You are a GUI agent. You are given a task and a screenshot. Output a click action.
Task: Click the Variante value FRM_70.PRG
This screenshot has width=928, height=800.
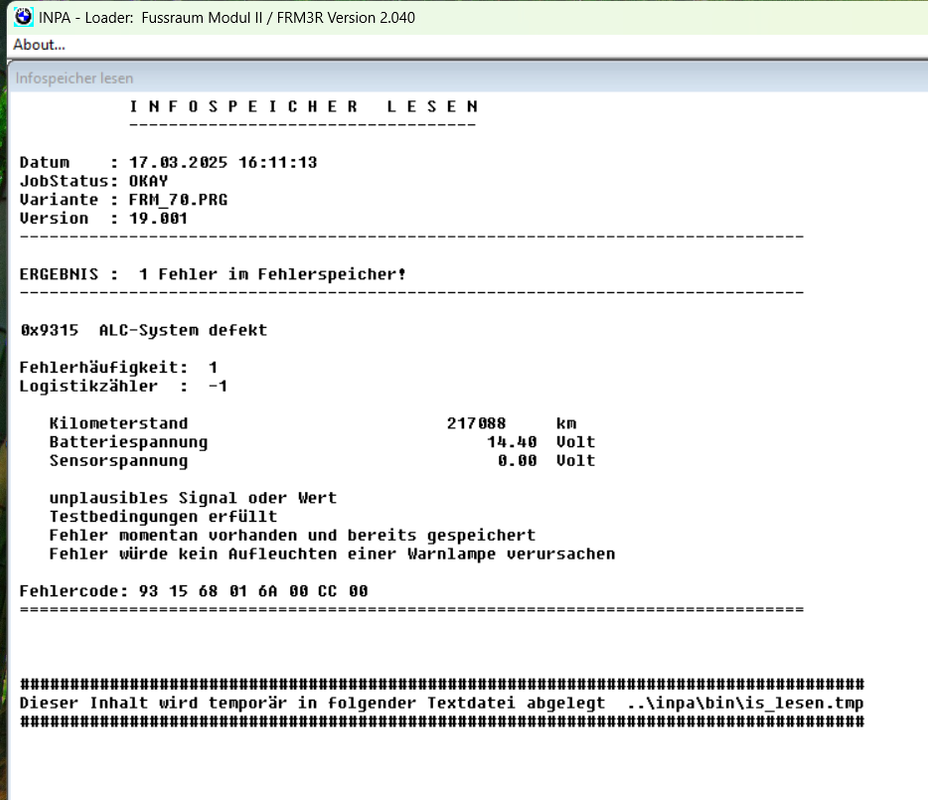[178, 200]
